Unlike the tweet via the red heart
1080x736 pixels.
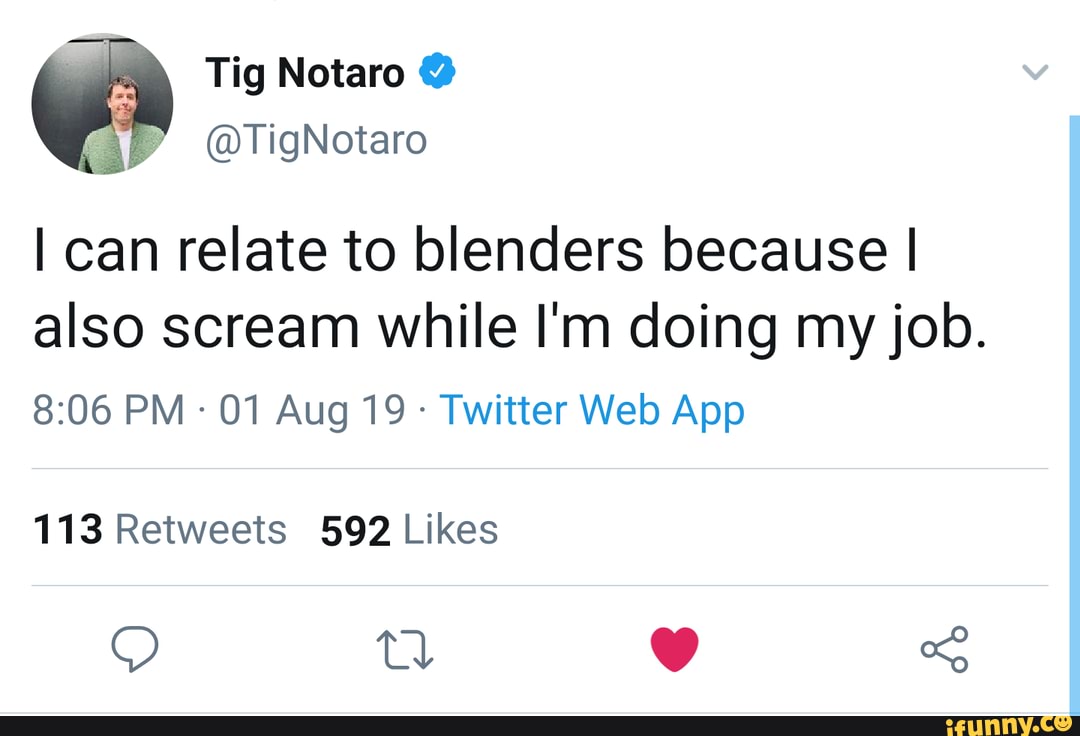[x=674, y=650]
